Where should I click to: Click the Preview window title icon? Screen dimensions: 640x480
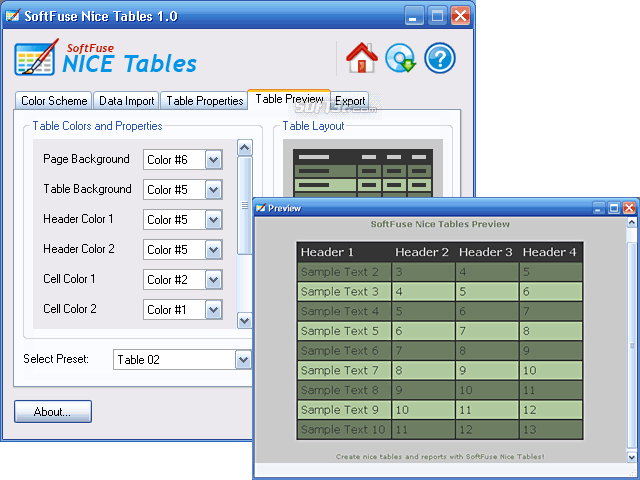click(x=260, y=208)
